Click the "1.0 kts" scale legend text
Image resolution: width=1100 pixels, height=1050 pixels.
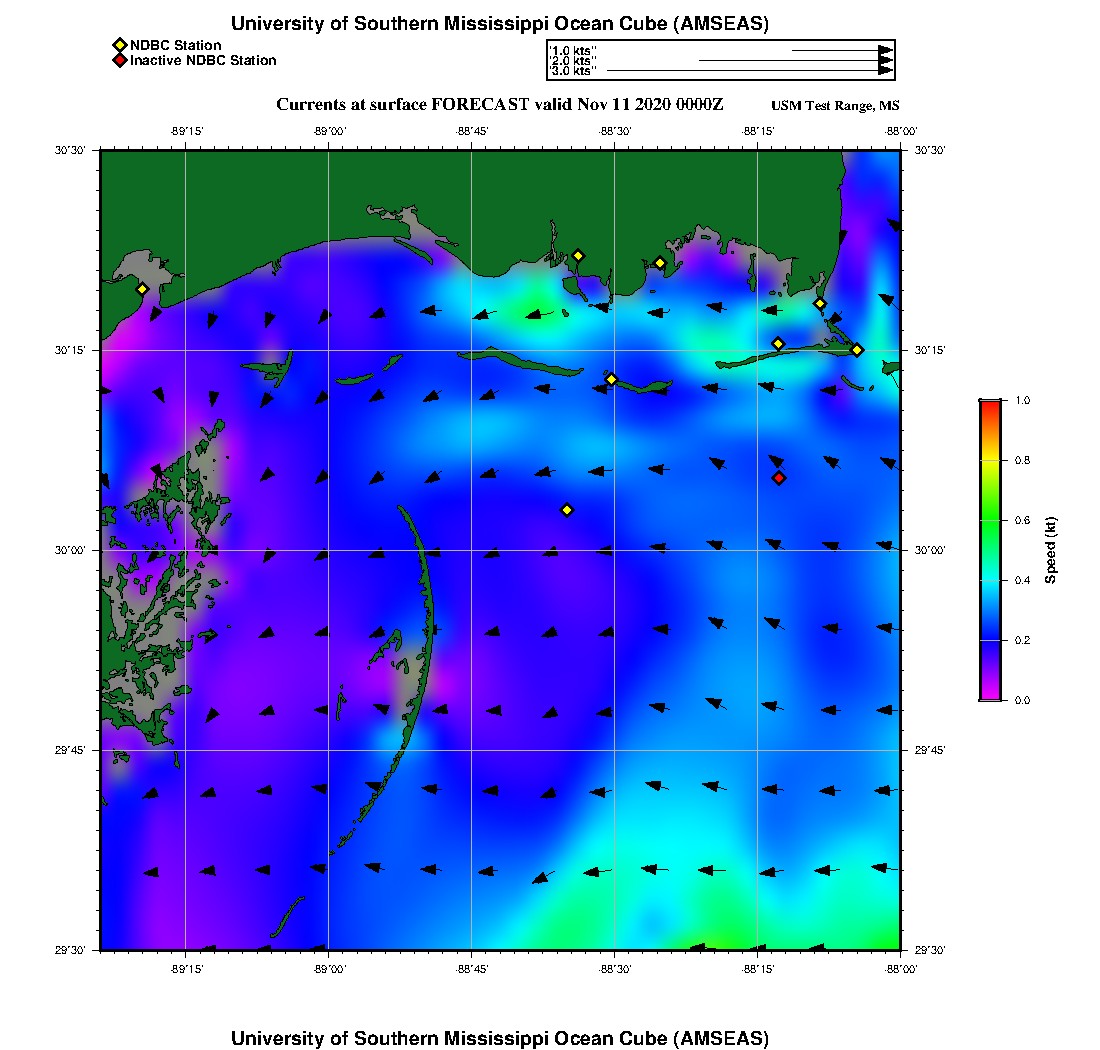573,51
